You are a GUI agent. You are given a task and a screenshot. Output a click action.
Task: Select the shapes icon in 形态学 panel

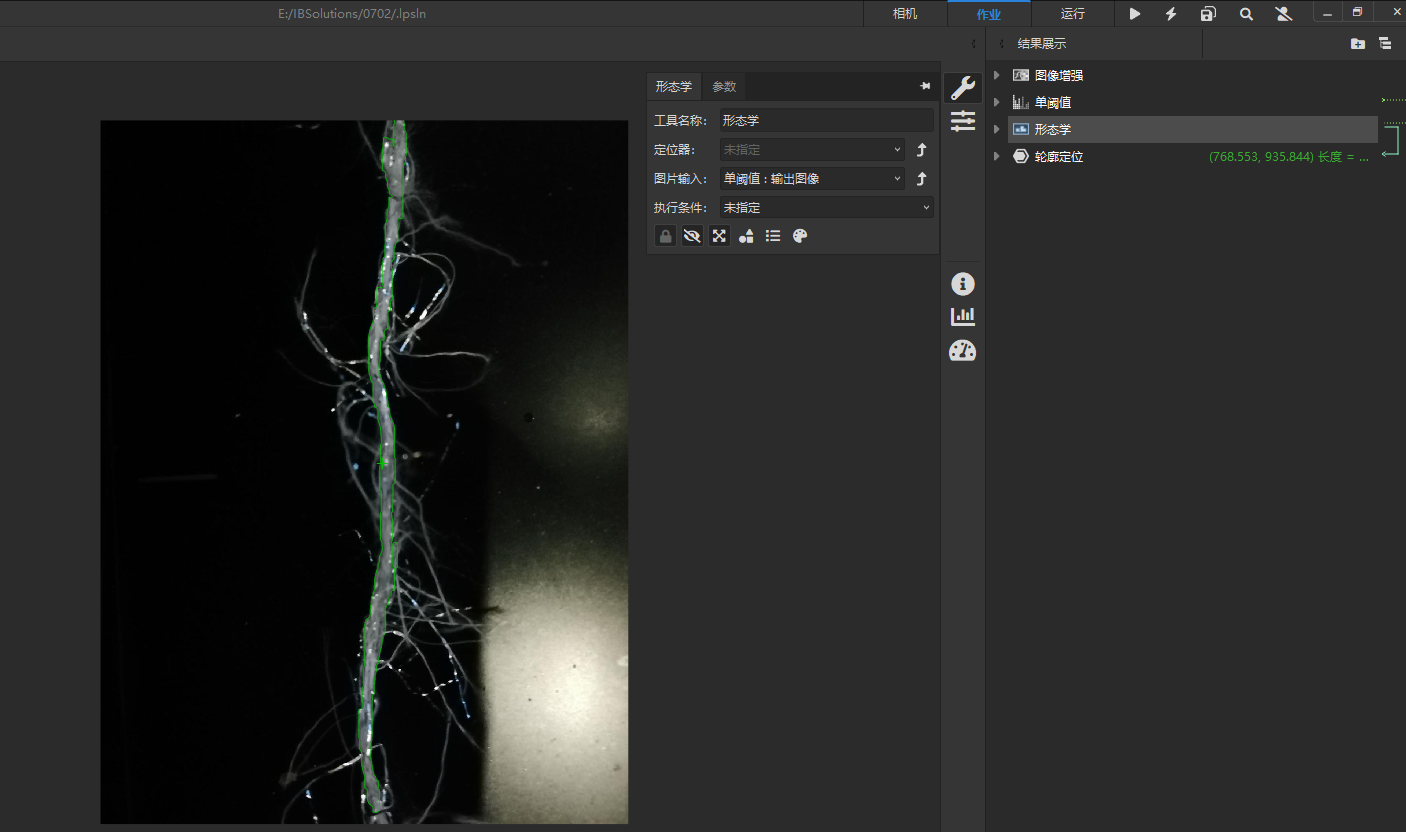pyautogui.click(x=746, y=235)
